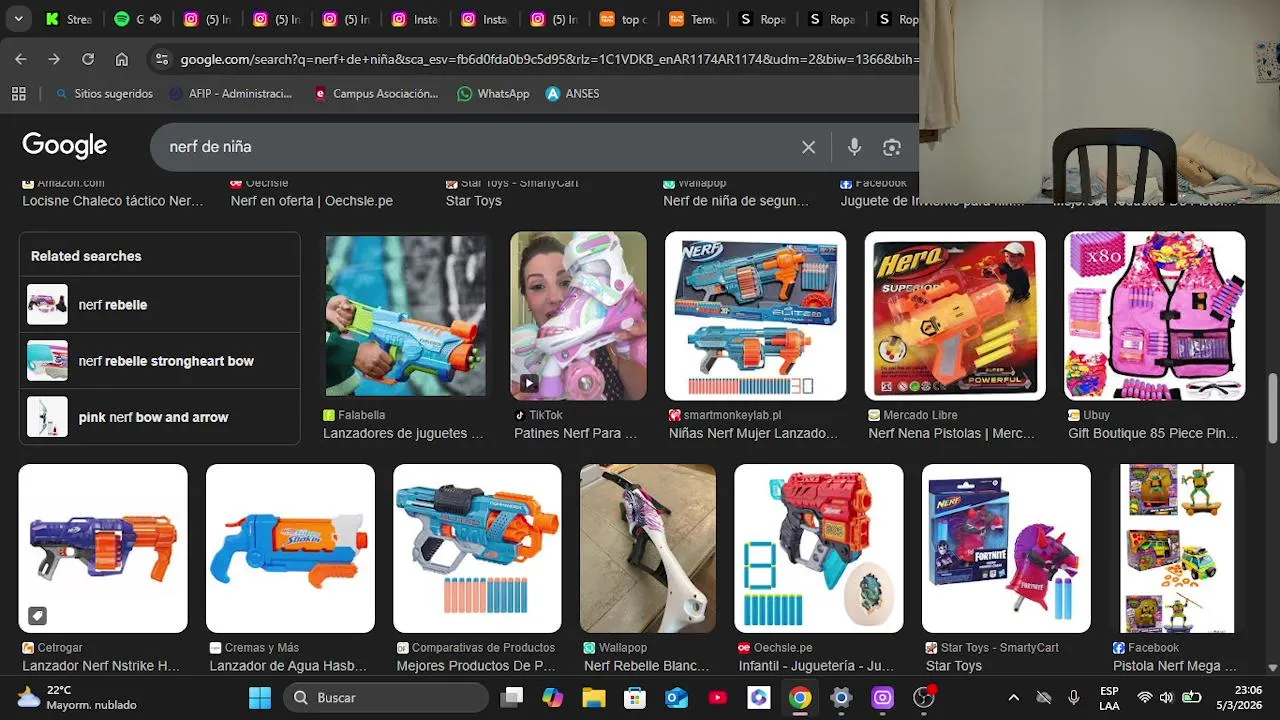Expand hidden system tray icons chevron
This screenshot has height=720, width=1280.
coord(1013,697)
